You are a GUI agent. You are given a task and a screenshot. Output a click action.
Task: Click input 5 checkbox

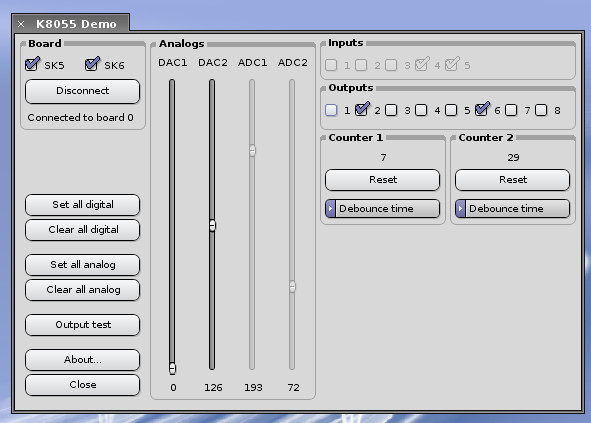[452, 64]
